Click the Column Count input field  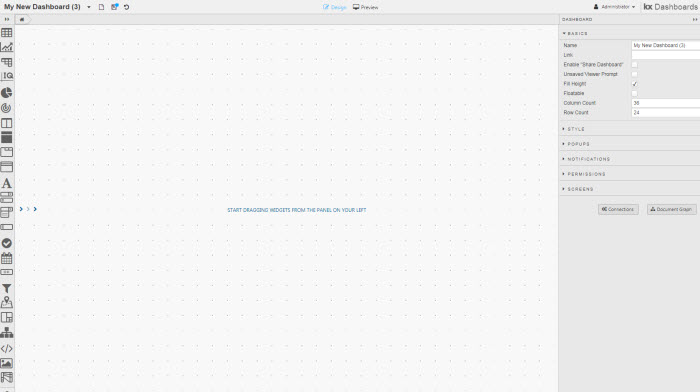(x=666, y=103)
